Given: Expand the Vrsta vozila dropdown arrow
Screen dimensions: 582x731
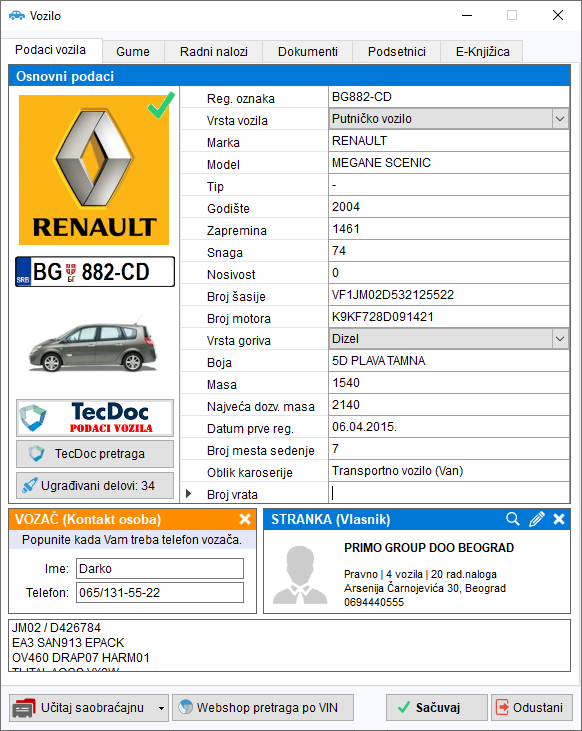Looking at the screenshot, I should coord(560,119).
